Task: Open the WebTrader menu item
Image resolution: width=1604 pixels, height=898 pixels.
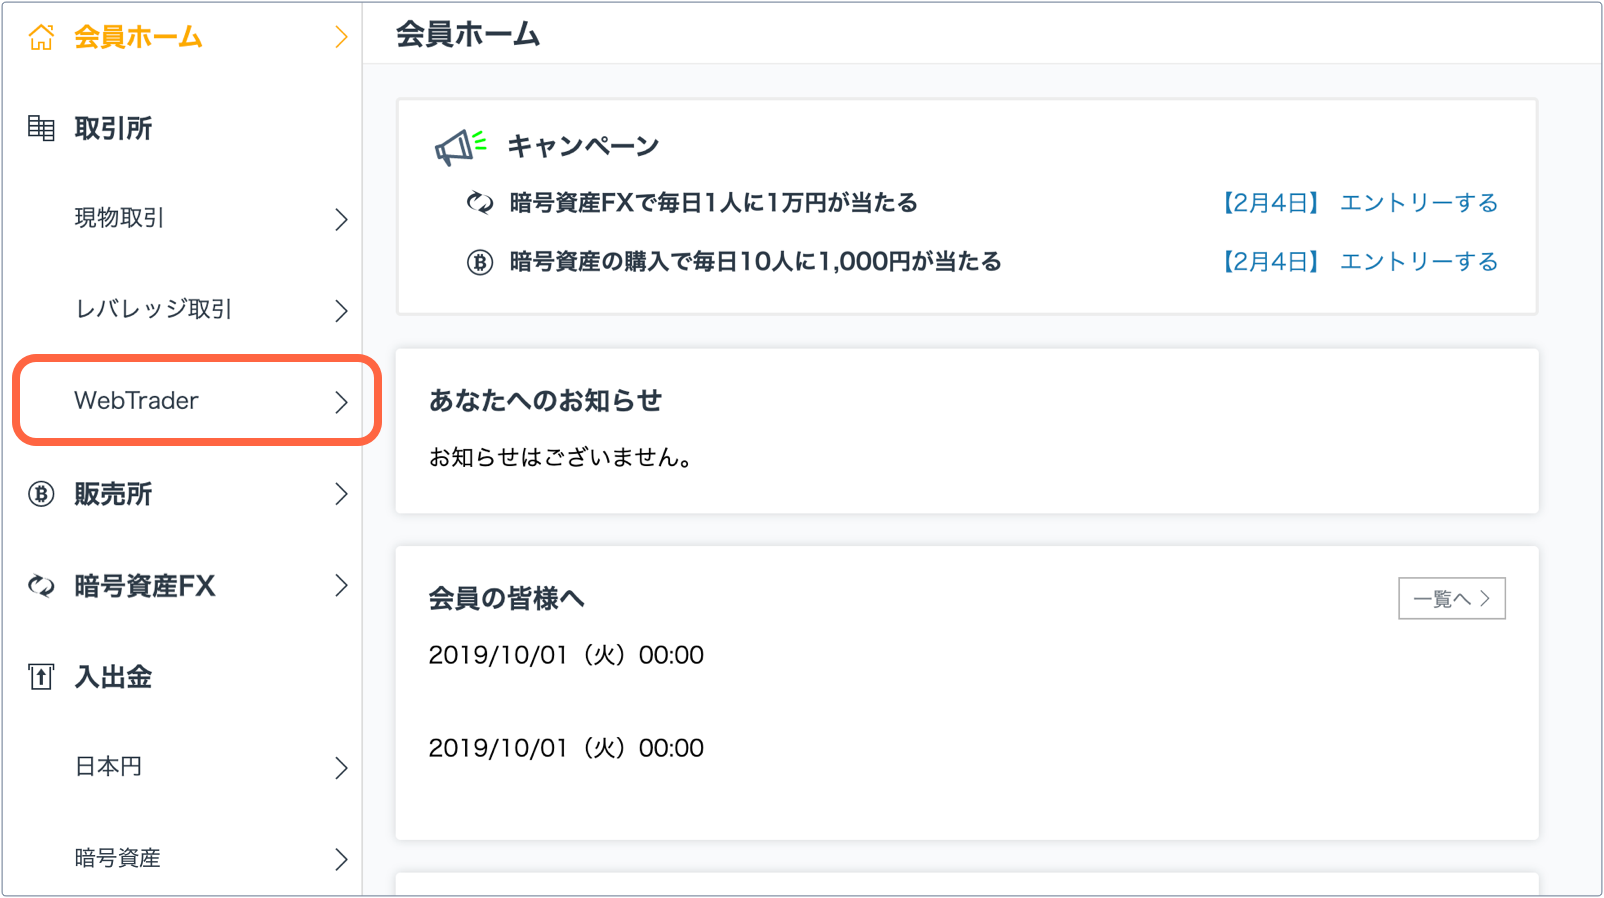Action: click(x=196, y=401)
